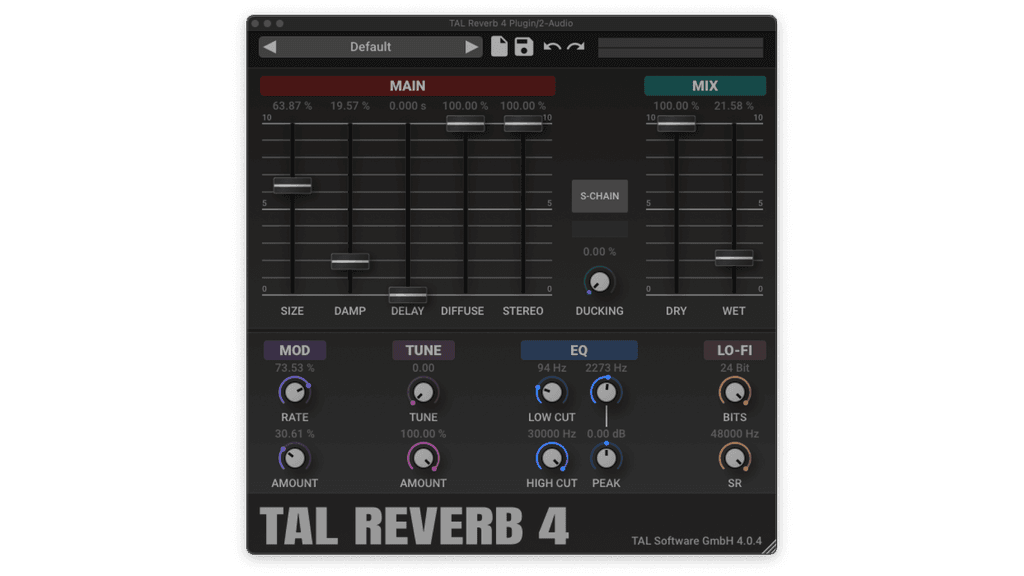This screenshot has width=1024, height=576.
Task: Click the 0.00 dB peak value
Action: point(606,434)
